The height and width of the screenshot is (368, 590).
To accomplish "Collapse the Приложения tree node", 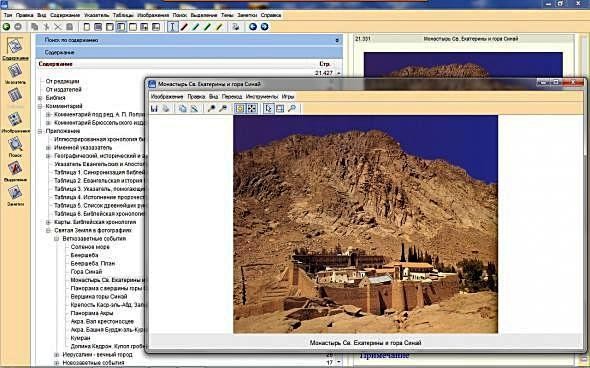I will 40,131.
